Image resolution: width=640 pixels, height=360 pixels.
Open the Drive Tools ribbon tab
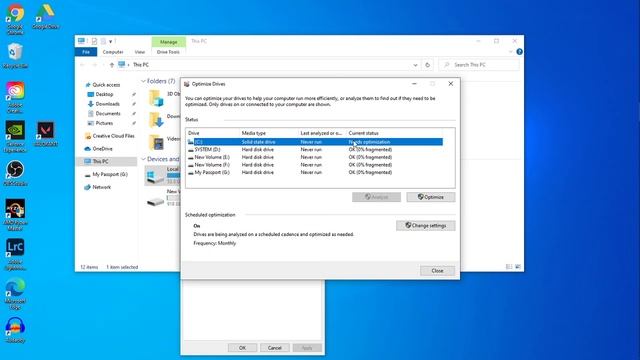click(168, 52)
